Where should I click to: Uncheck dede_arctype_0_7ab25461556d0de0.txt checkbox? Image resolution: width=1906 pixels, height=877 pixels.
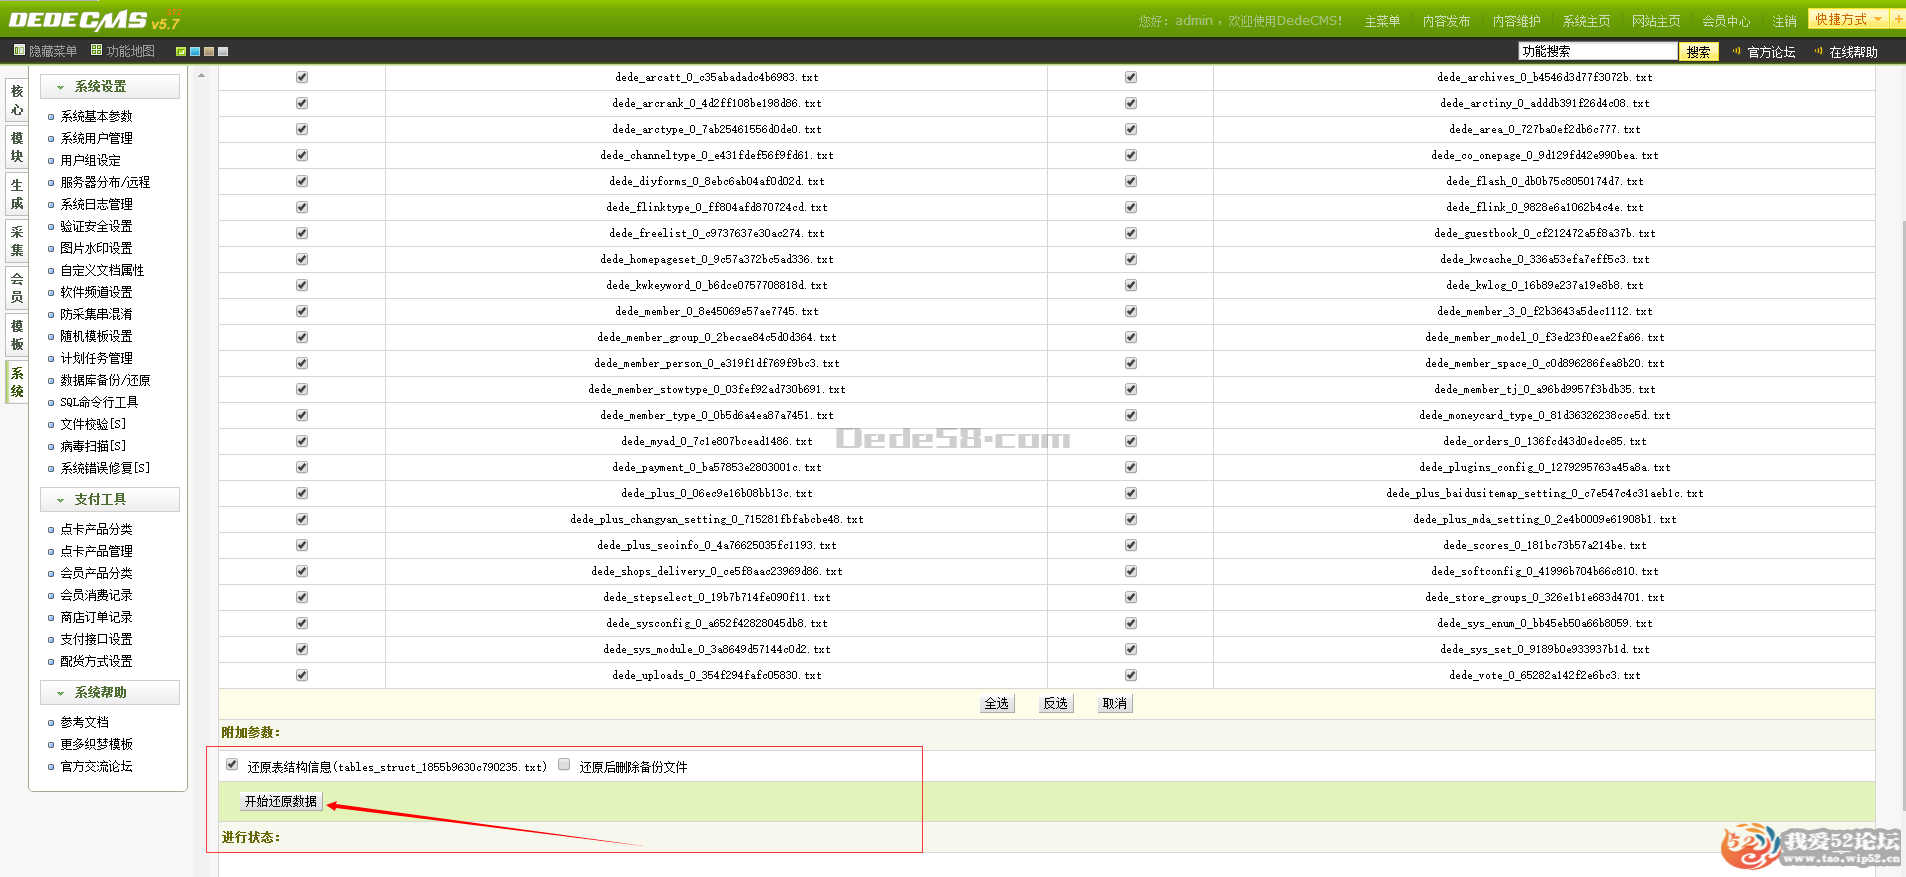302,129
